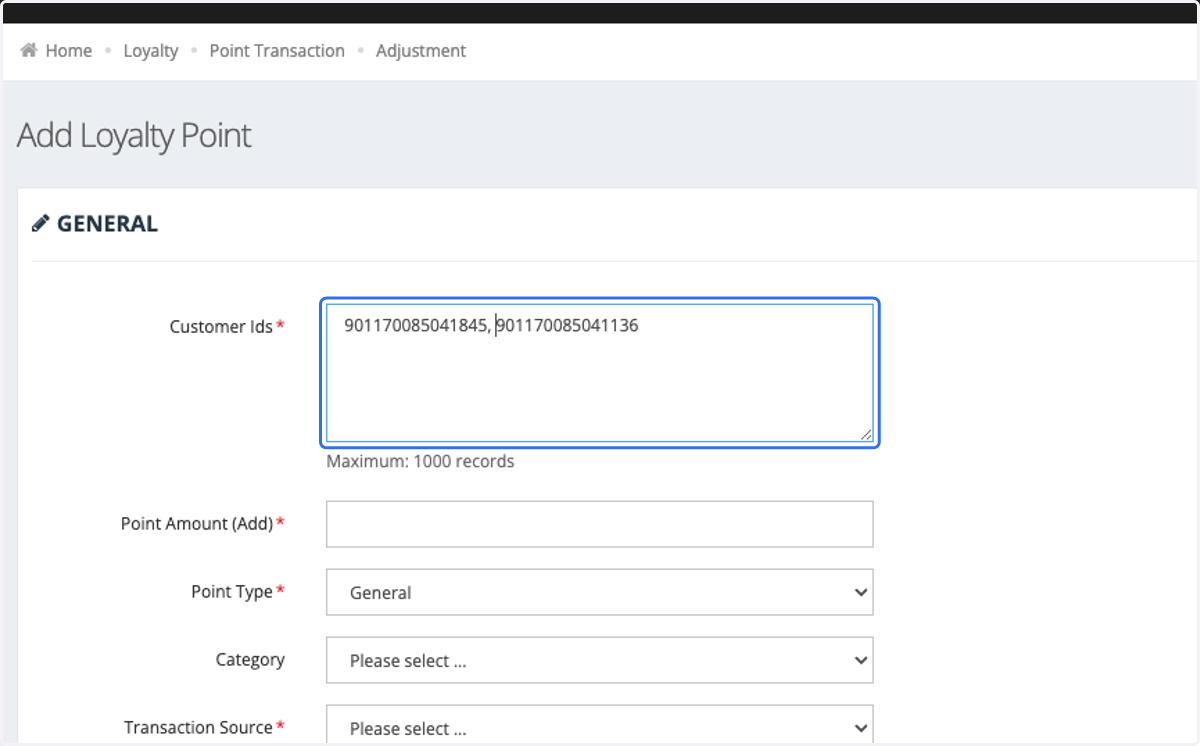This screenshot has width=1200, height=746.
Task: Click the 'Maximum: 1000 records' hint text
Action: click(x=420, y=462)
